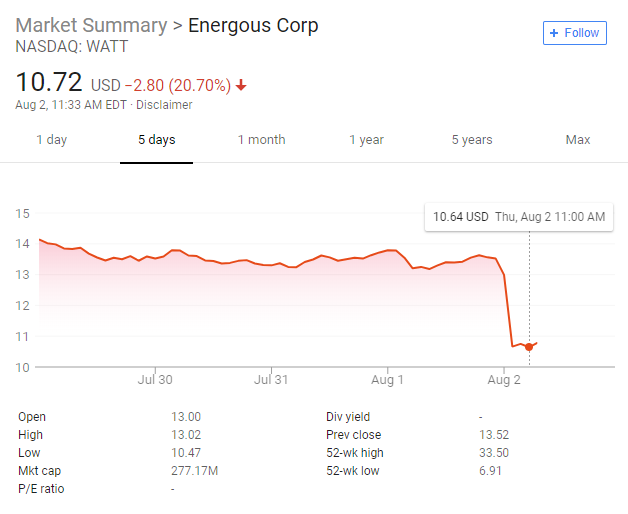The height and width of the screenshot is (514, 628).
Task: Click the plus icon in Follow
Action: point(555,33)
